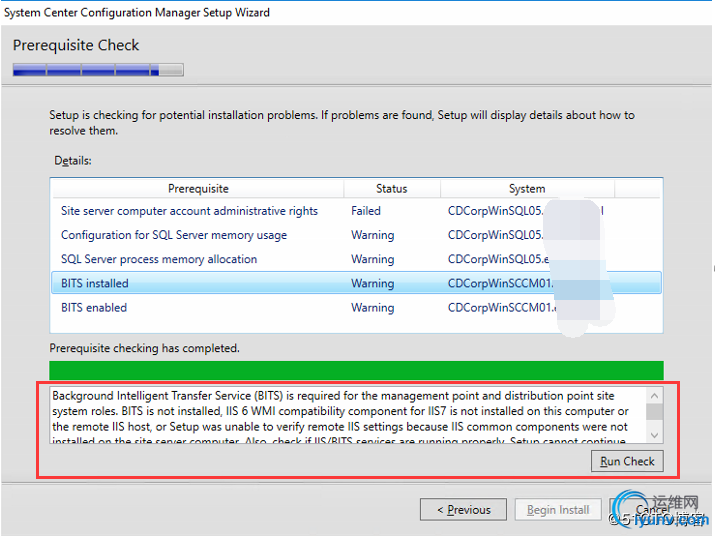Sort by the Prerequisite column header
The image size is (715, 536).
click(x=198, y=188)
